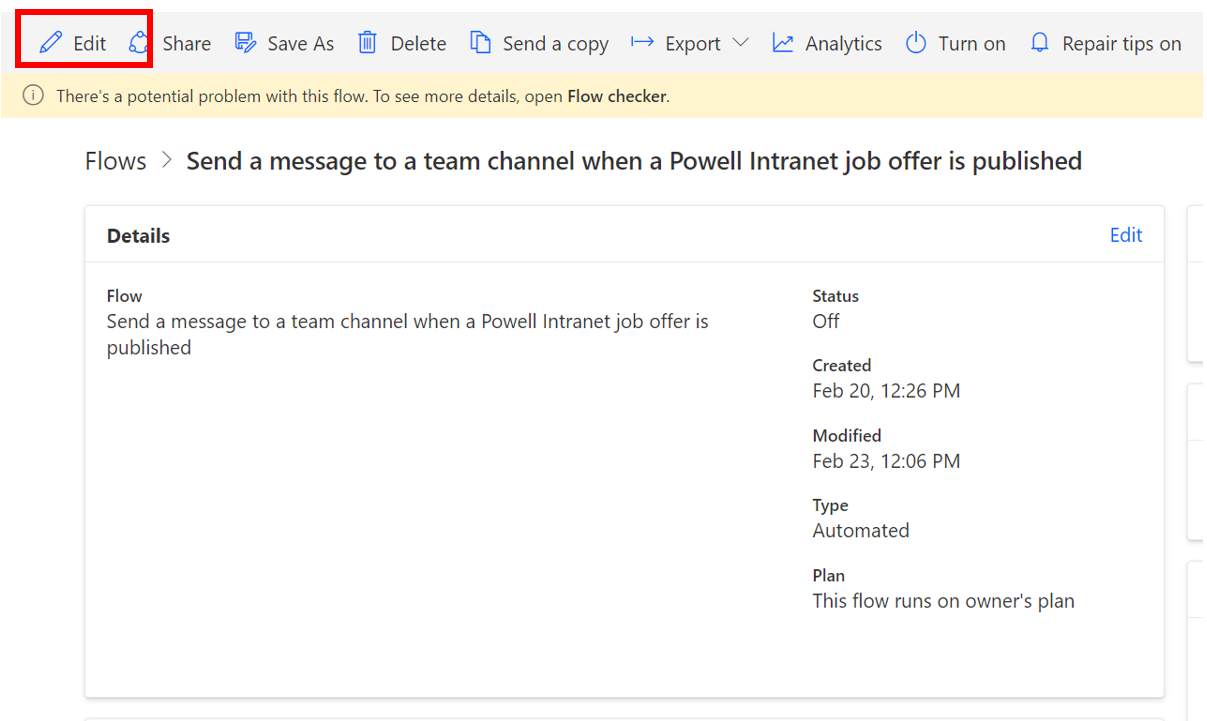Click the Modified date Feb 23, 12:06 PM
Image resolution: width=1207 pixels, height=721 pixels.
pyautogui.click(x=886, y=461)
